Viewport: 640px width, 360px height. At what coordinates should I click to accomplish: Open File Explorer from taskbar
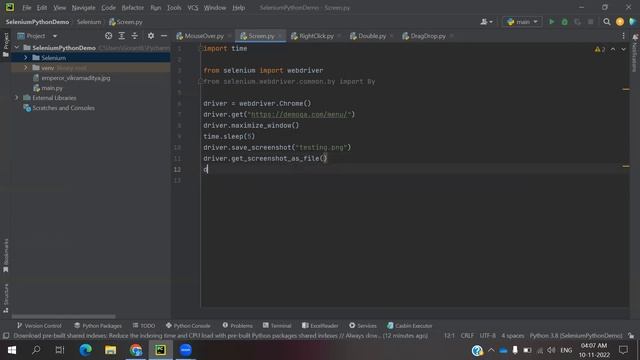[x=110, y=350]
